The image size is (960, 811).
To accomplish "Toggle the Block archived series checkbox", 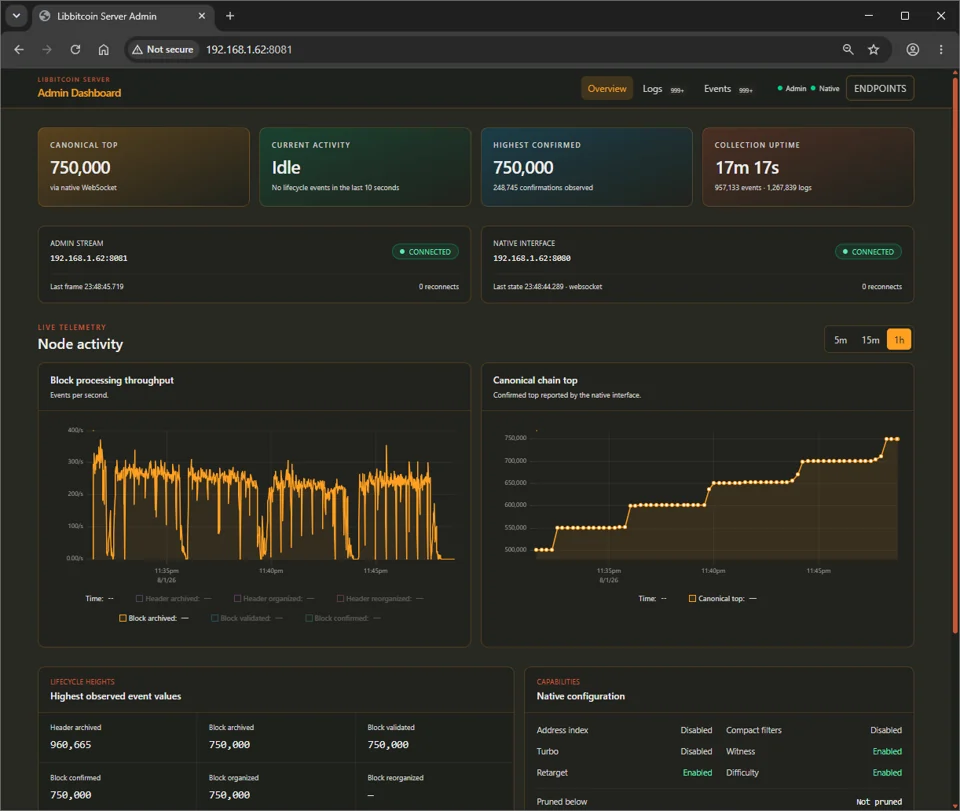I will pos(123,618).
